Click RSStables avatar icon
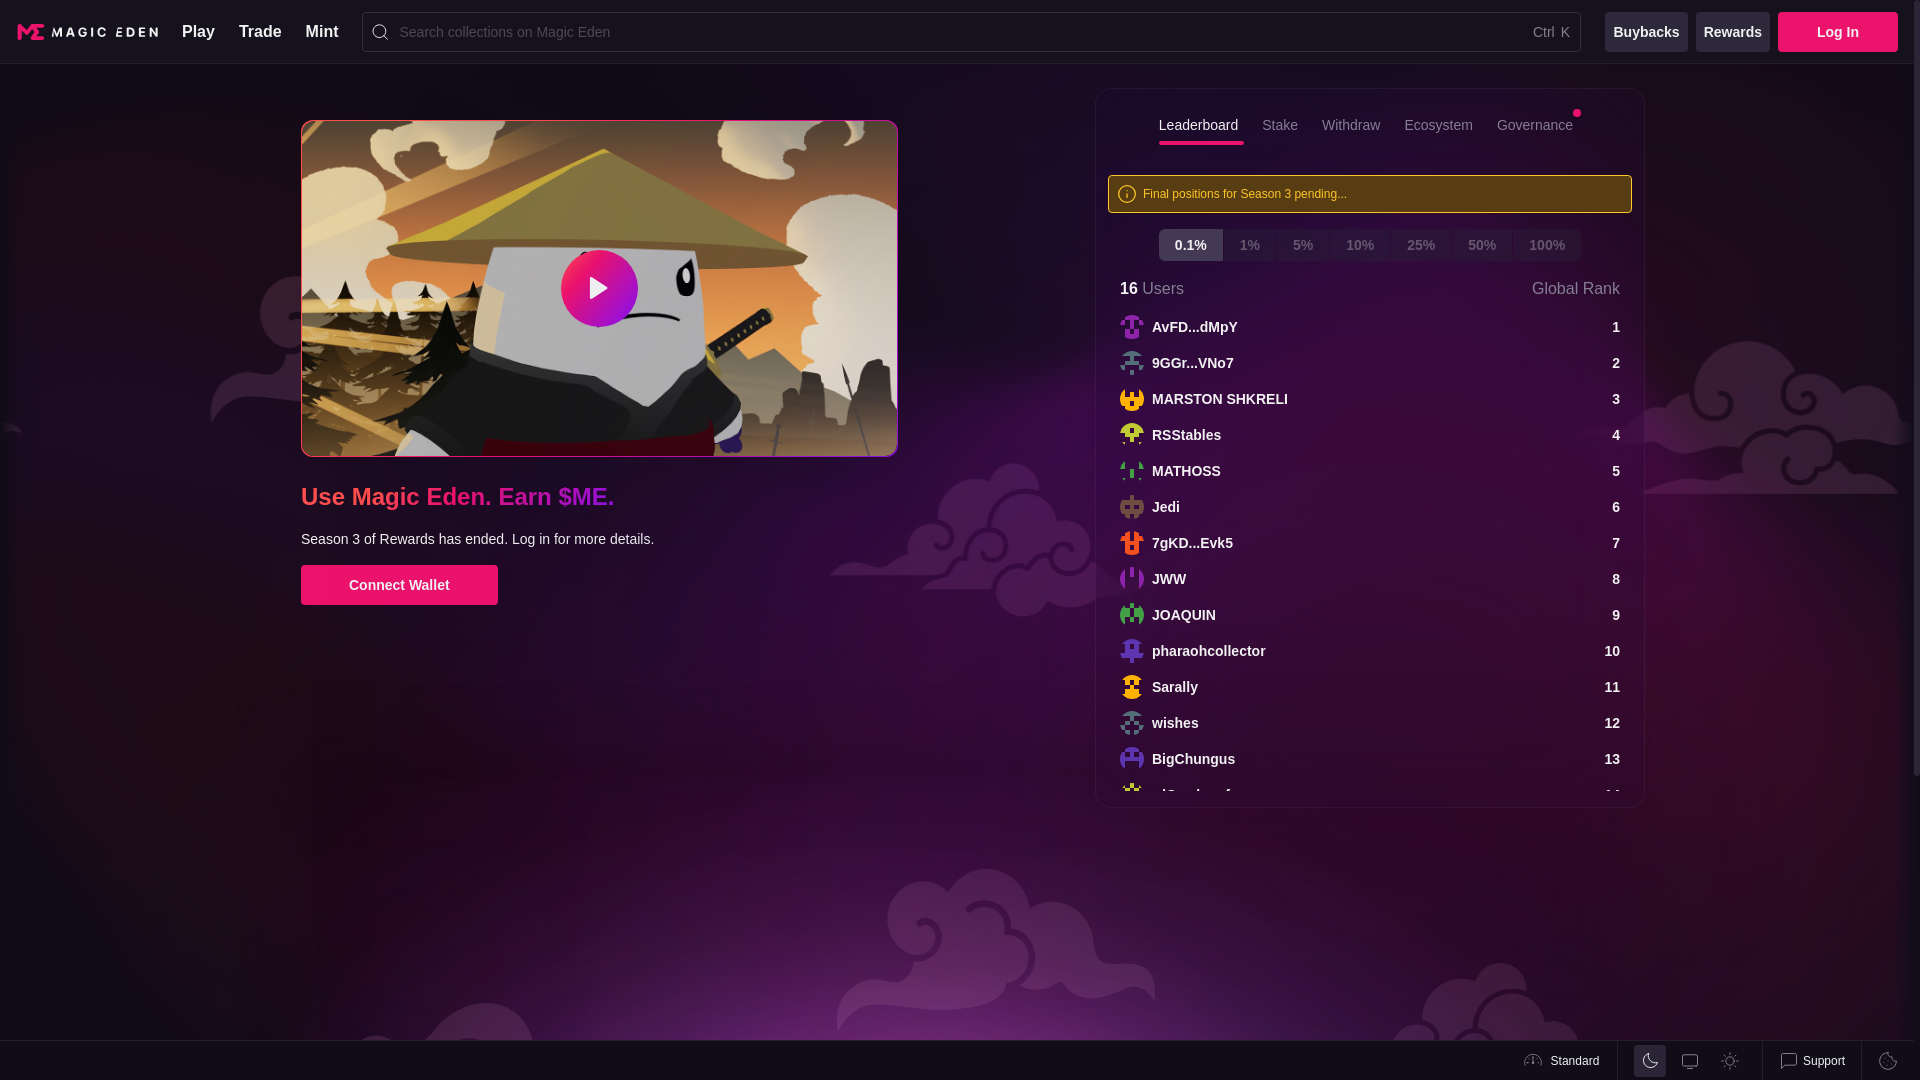The width and height of the screenshot is (1920, 1080). 1132,435
